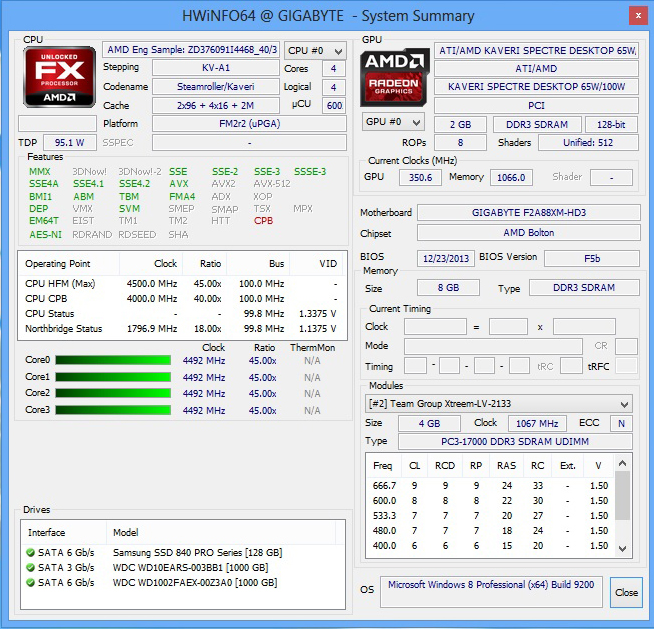Click the module type PC3-17000 DDR3 SDRAM UDIMM
This screenshot has width=654, height=629.
[515, 442]
